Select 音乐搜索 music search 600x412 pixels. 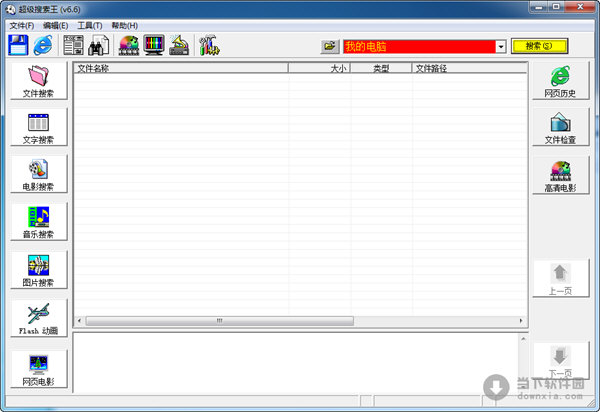tap(39, 222)
